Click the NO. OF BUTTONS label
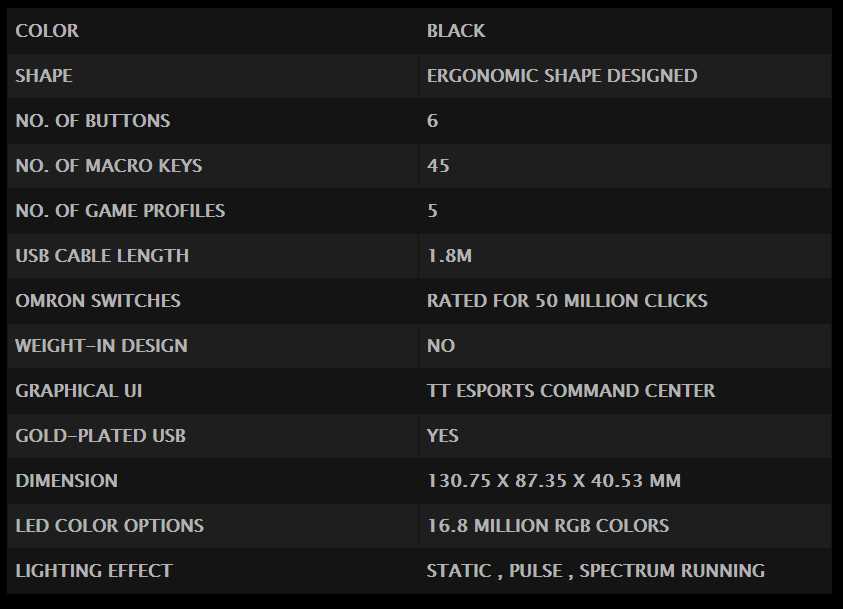This screenshot has height=609, width=843. click(93, 121)
